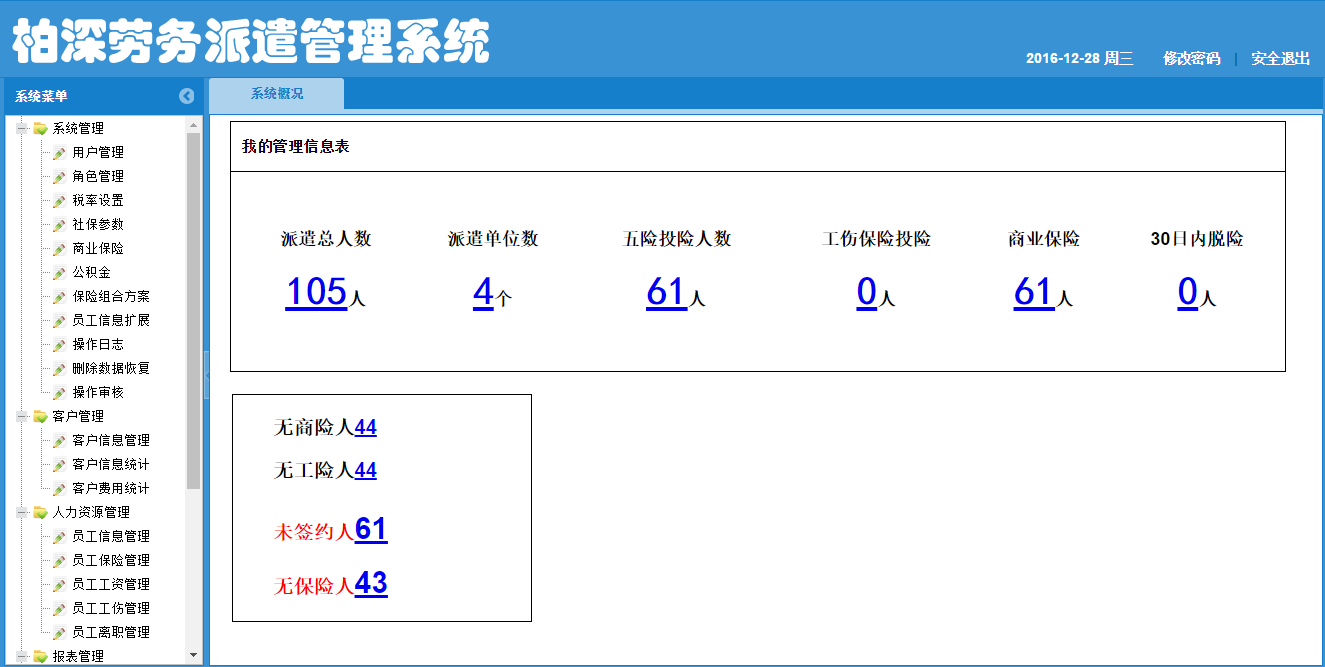The height and width of the screenshot is (667, 1325).
Task: Open the 未签约人 61 link
Action: click(370, 530)
